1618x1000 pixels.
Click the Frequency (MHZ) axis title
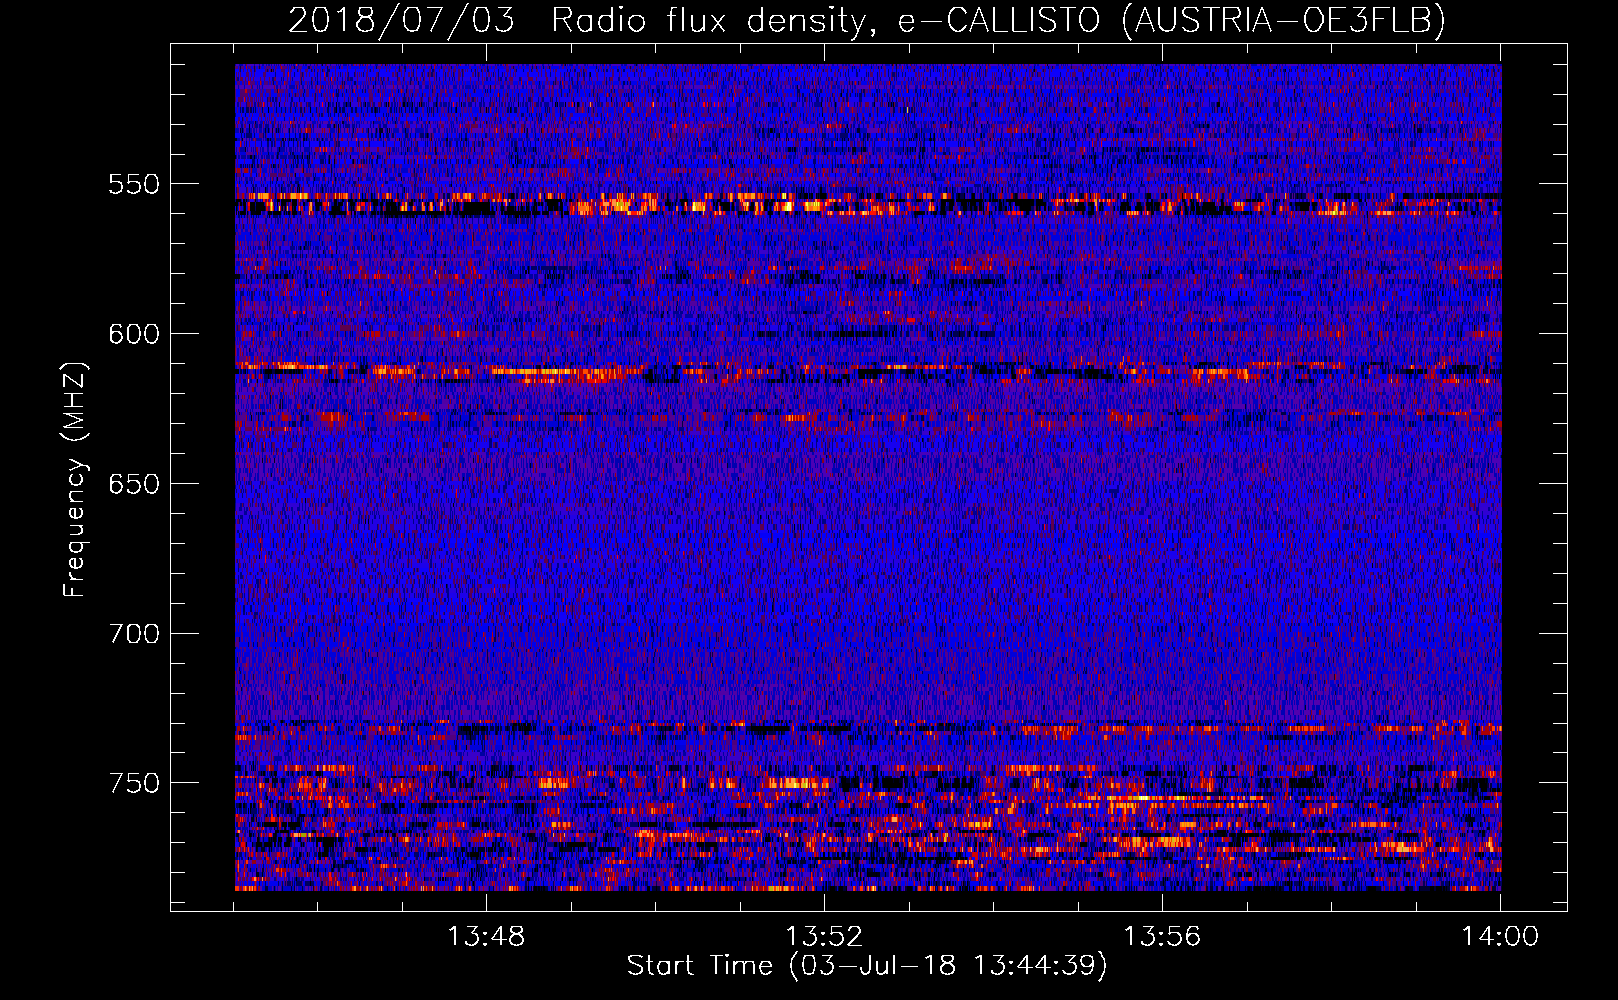click(75, 479)
